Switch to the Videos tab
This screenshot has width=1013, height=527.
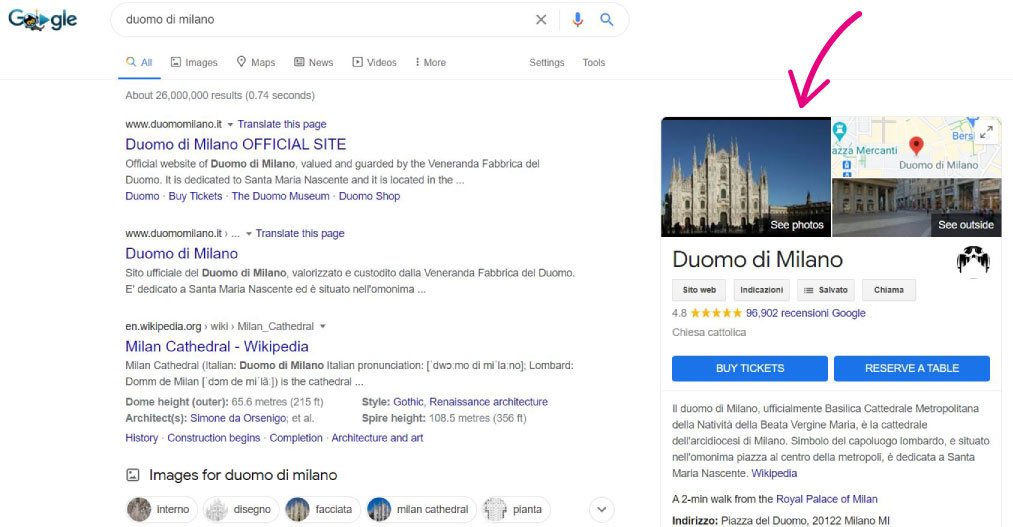tap(374, 63)
